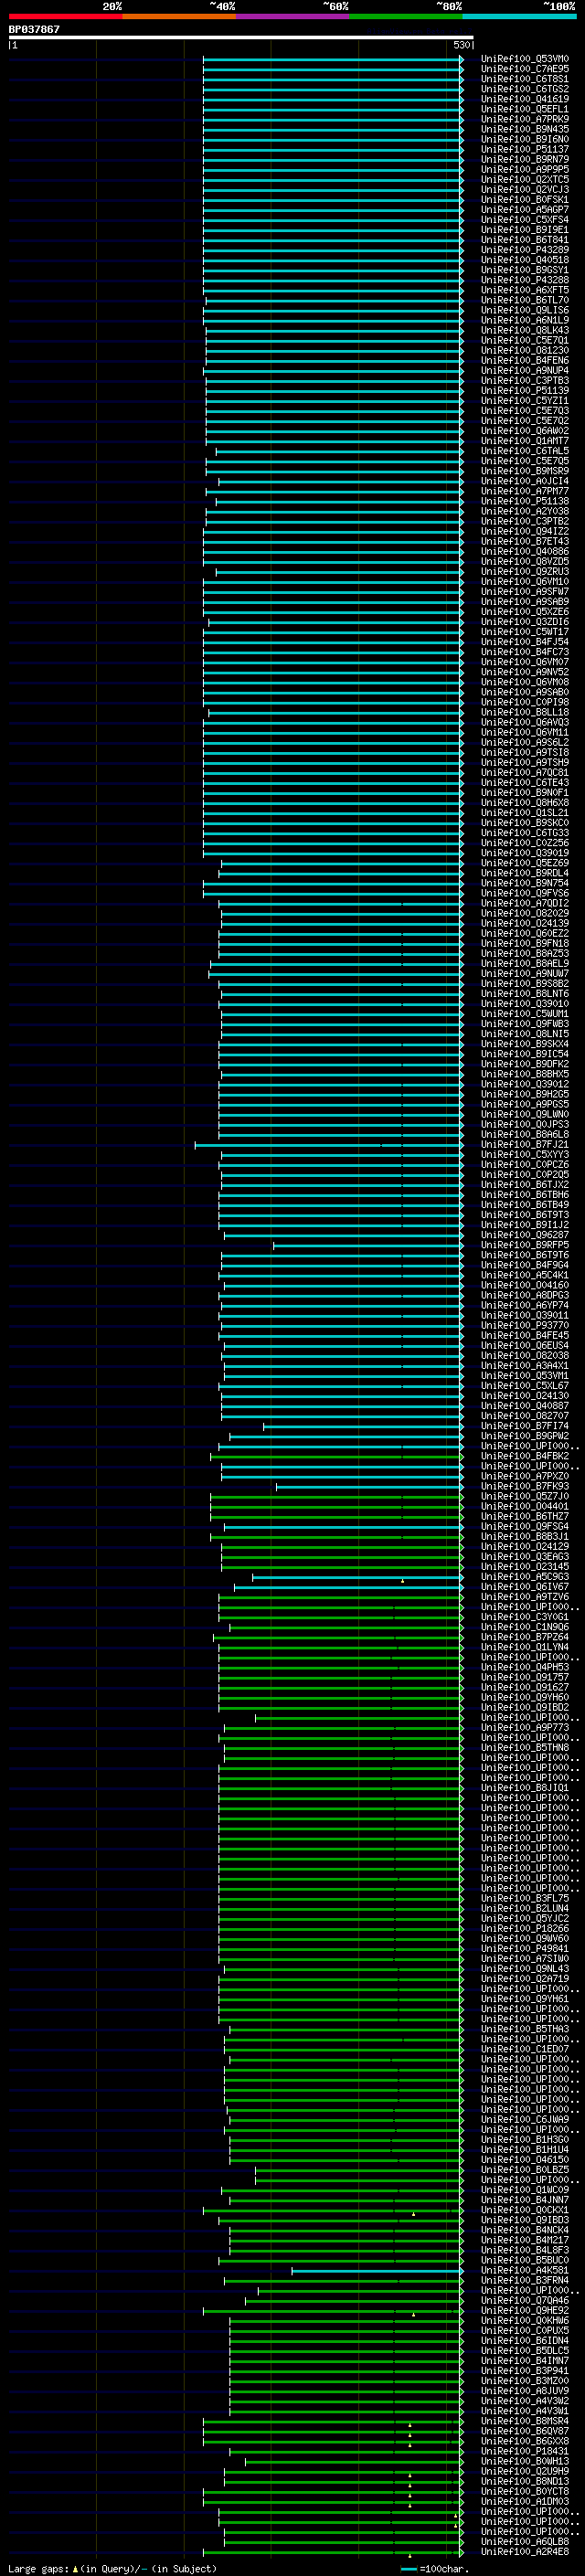The image size is (585, 2576).
Task: Open hit UniRef100_Q41619
Action: [x=524, y=99]
